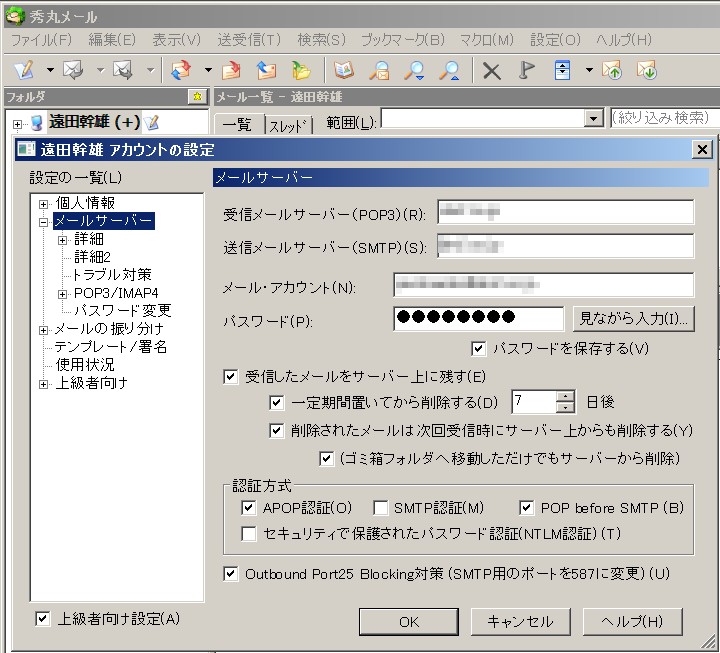Click the account settings dialog title icon
The image size is (720, 653).
click(x=26, y=148)
